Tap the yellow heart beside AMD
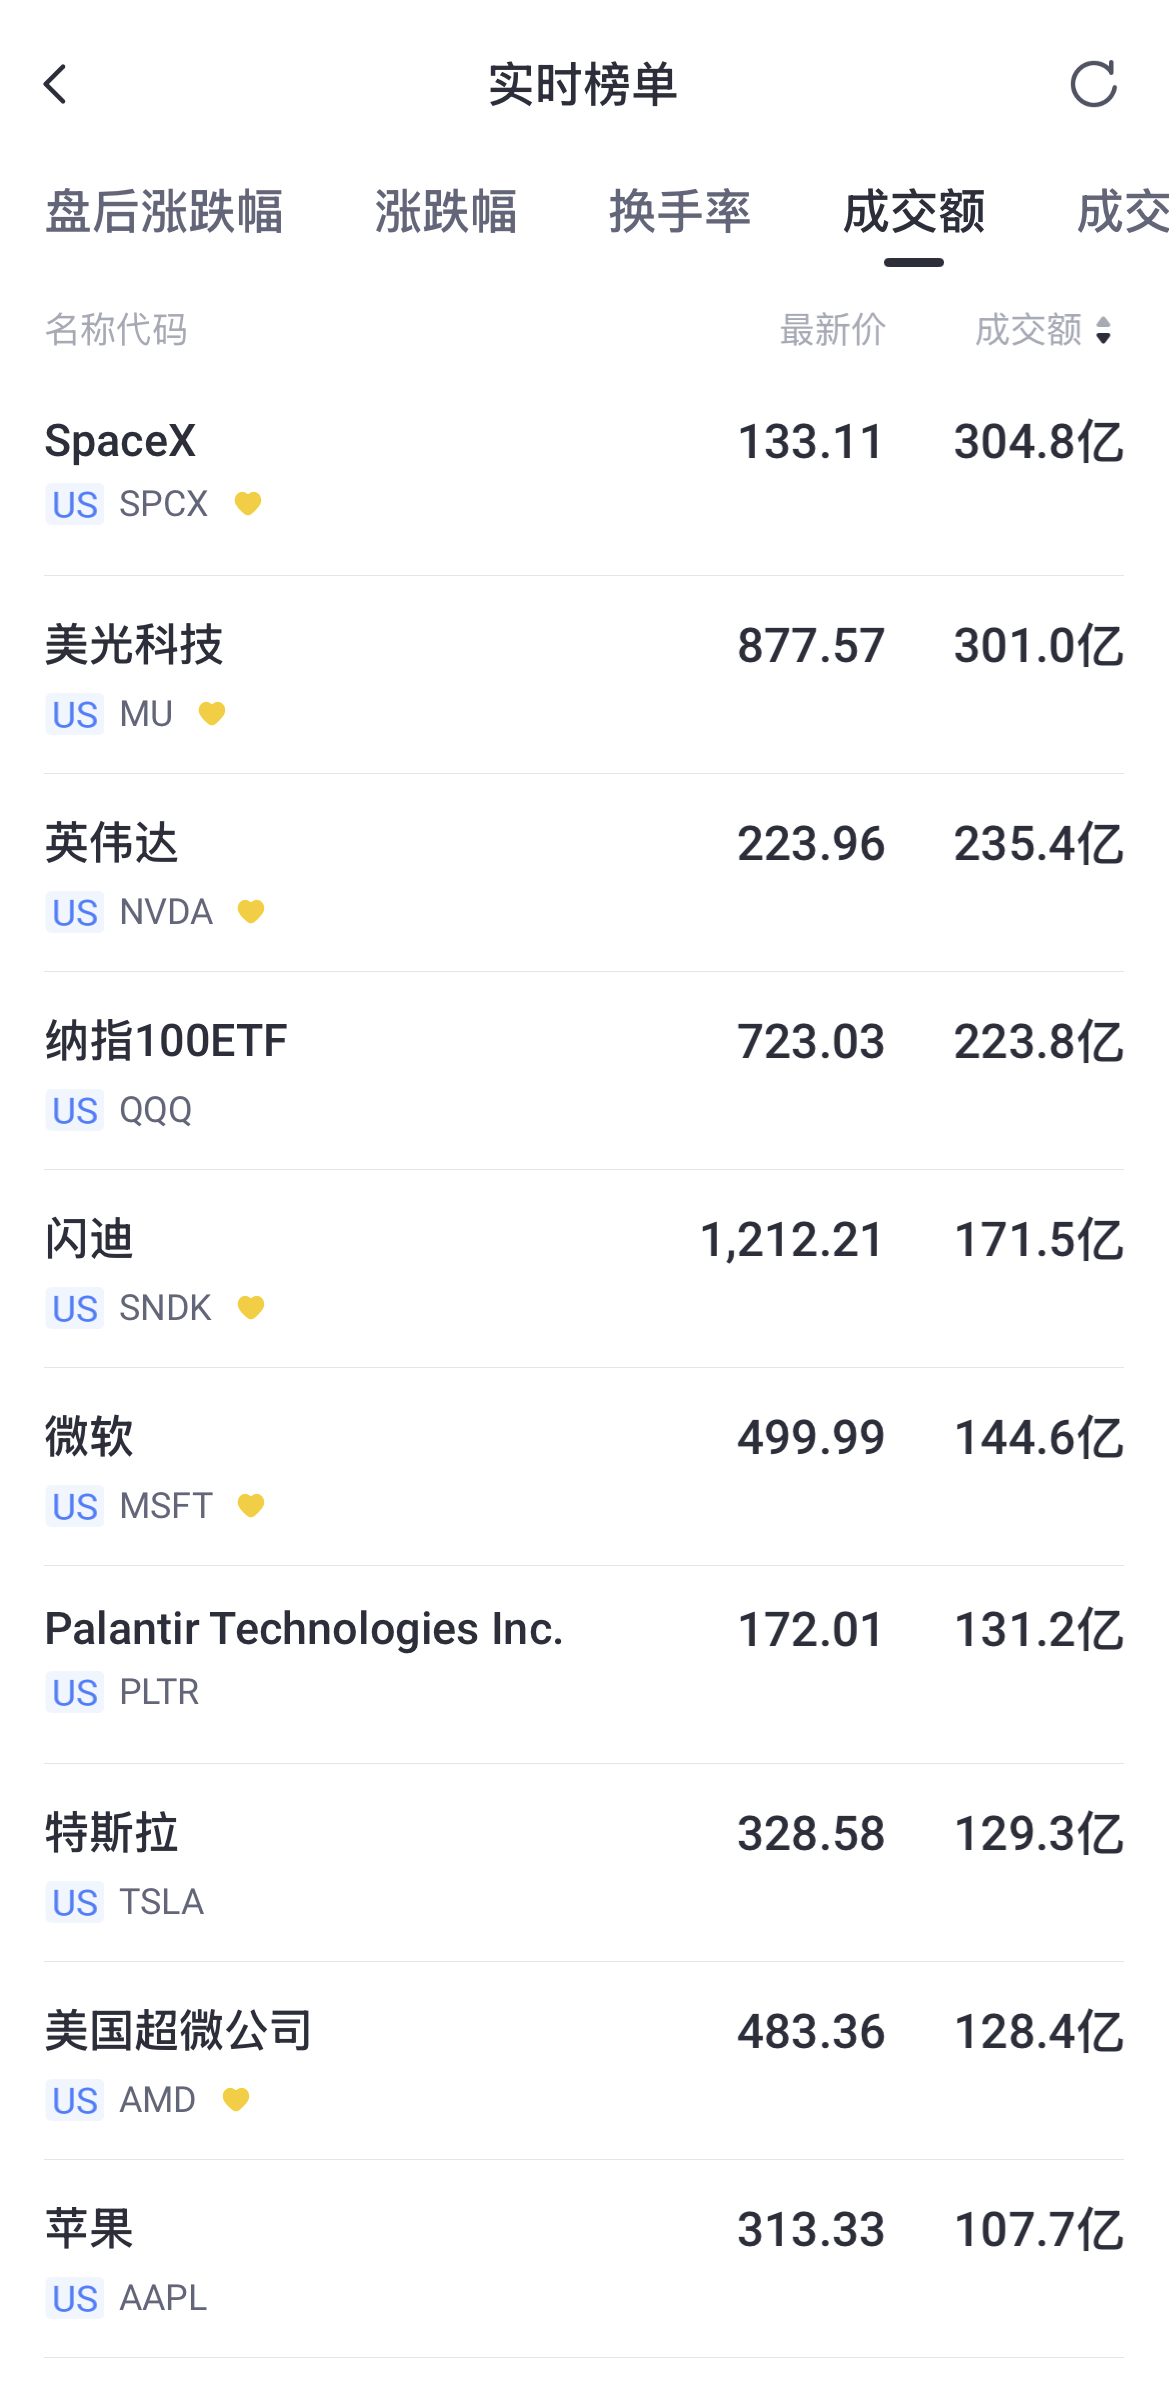This screenshot has width=1170, height=2392. point(236,2100)
